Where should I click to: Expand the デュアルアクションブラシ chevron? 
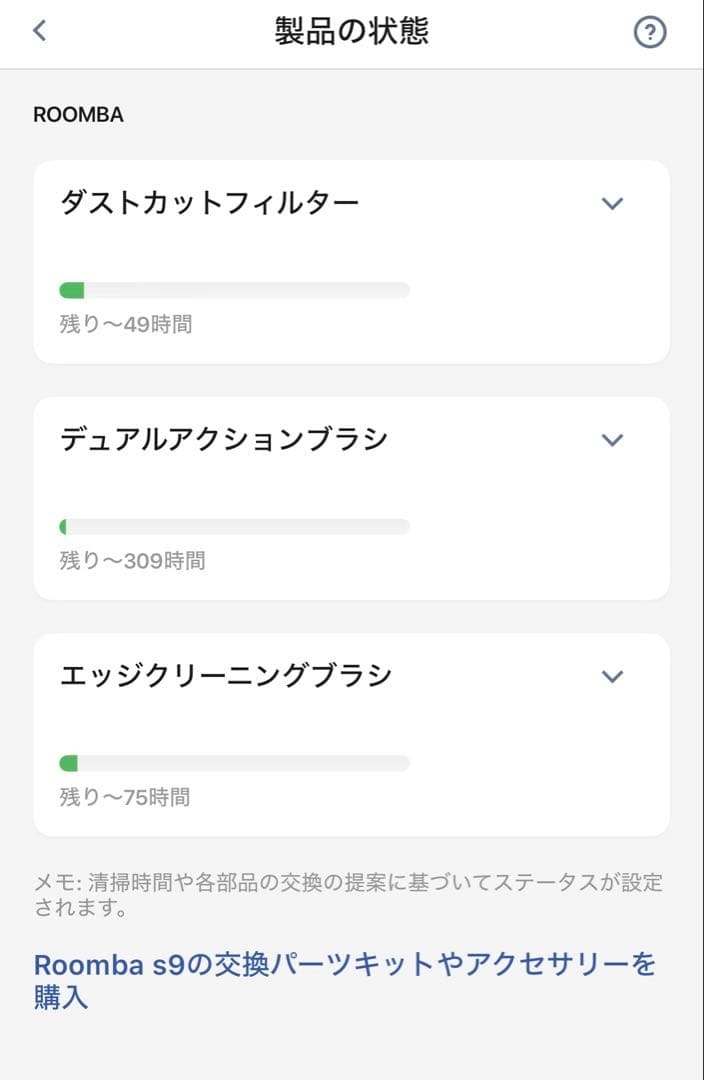click(612, 440)
